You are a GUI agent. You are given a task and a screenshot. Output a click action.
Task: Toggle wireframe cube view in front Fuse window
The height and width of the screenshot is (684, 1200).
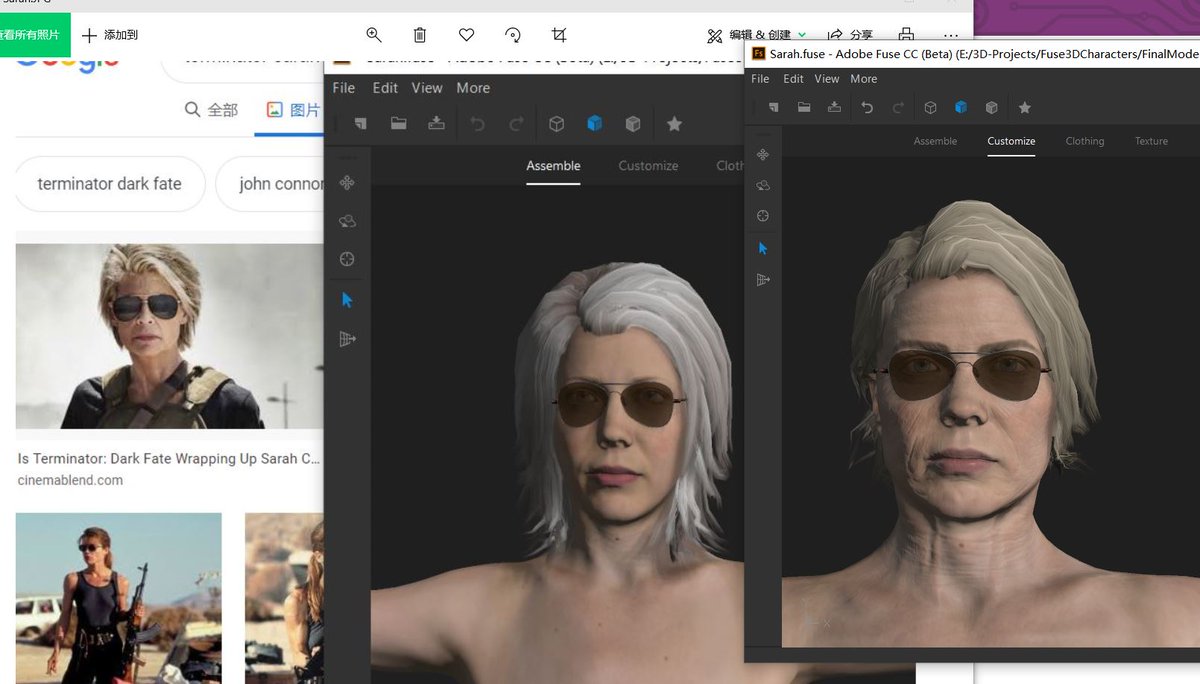click(930, 108)
